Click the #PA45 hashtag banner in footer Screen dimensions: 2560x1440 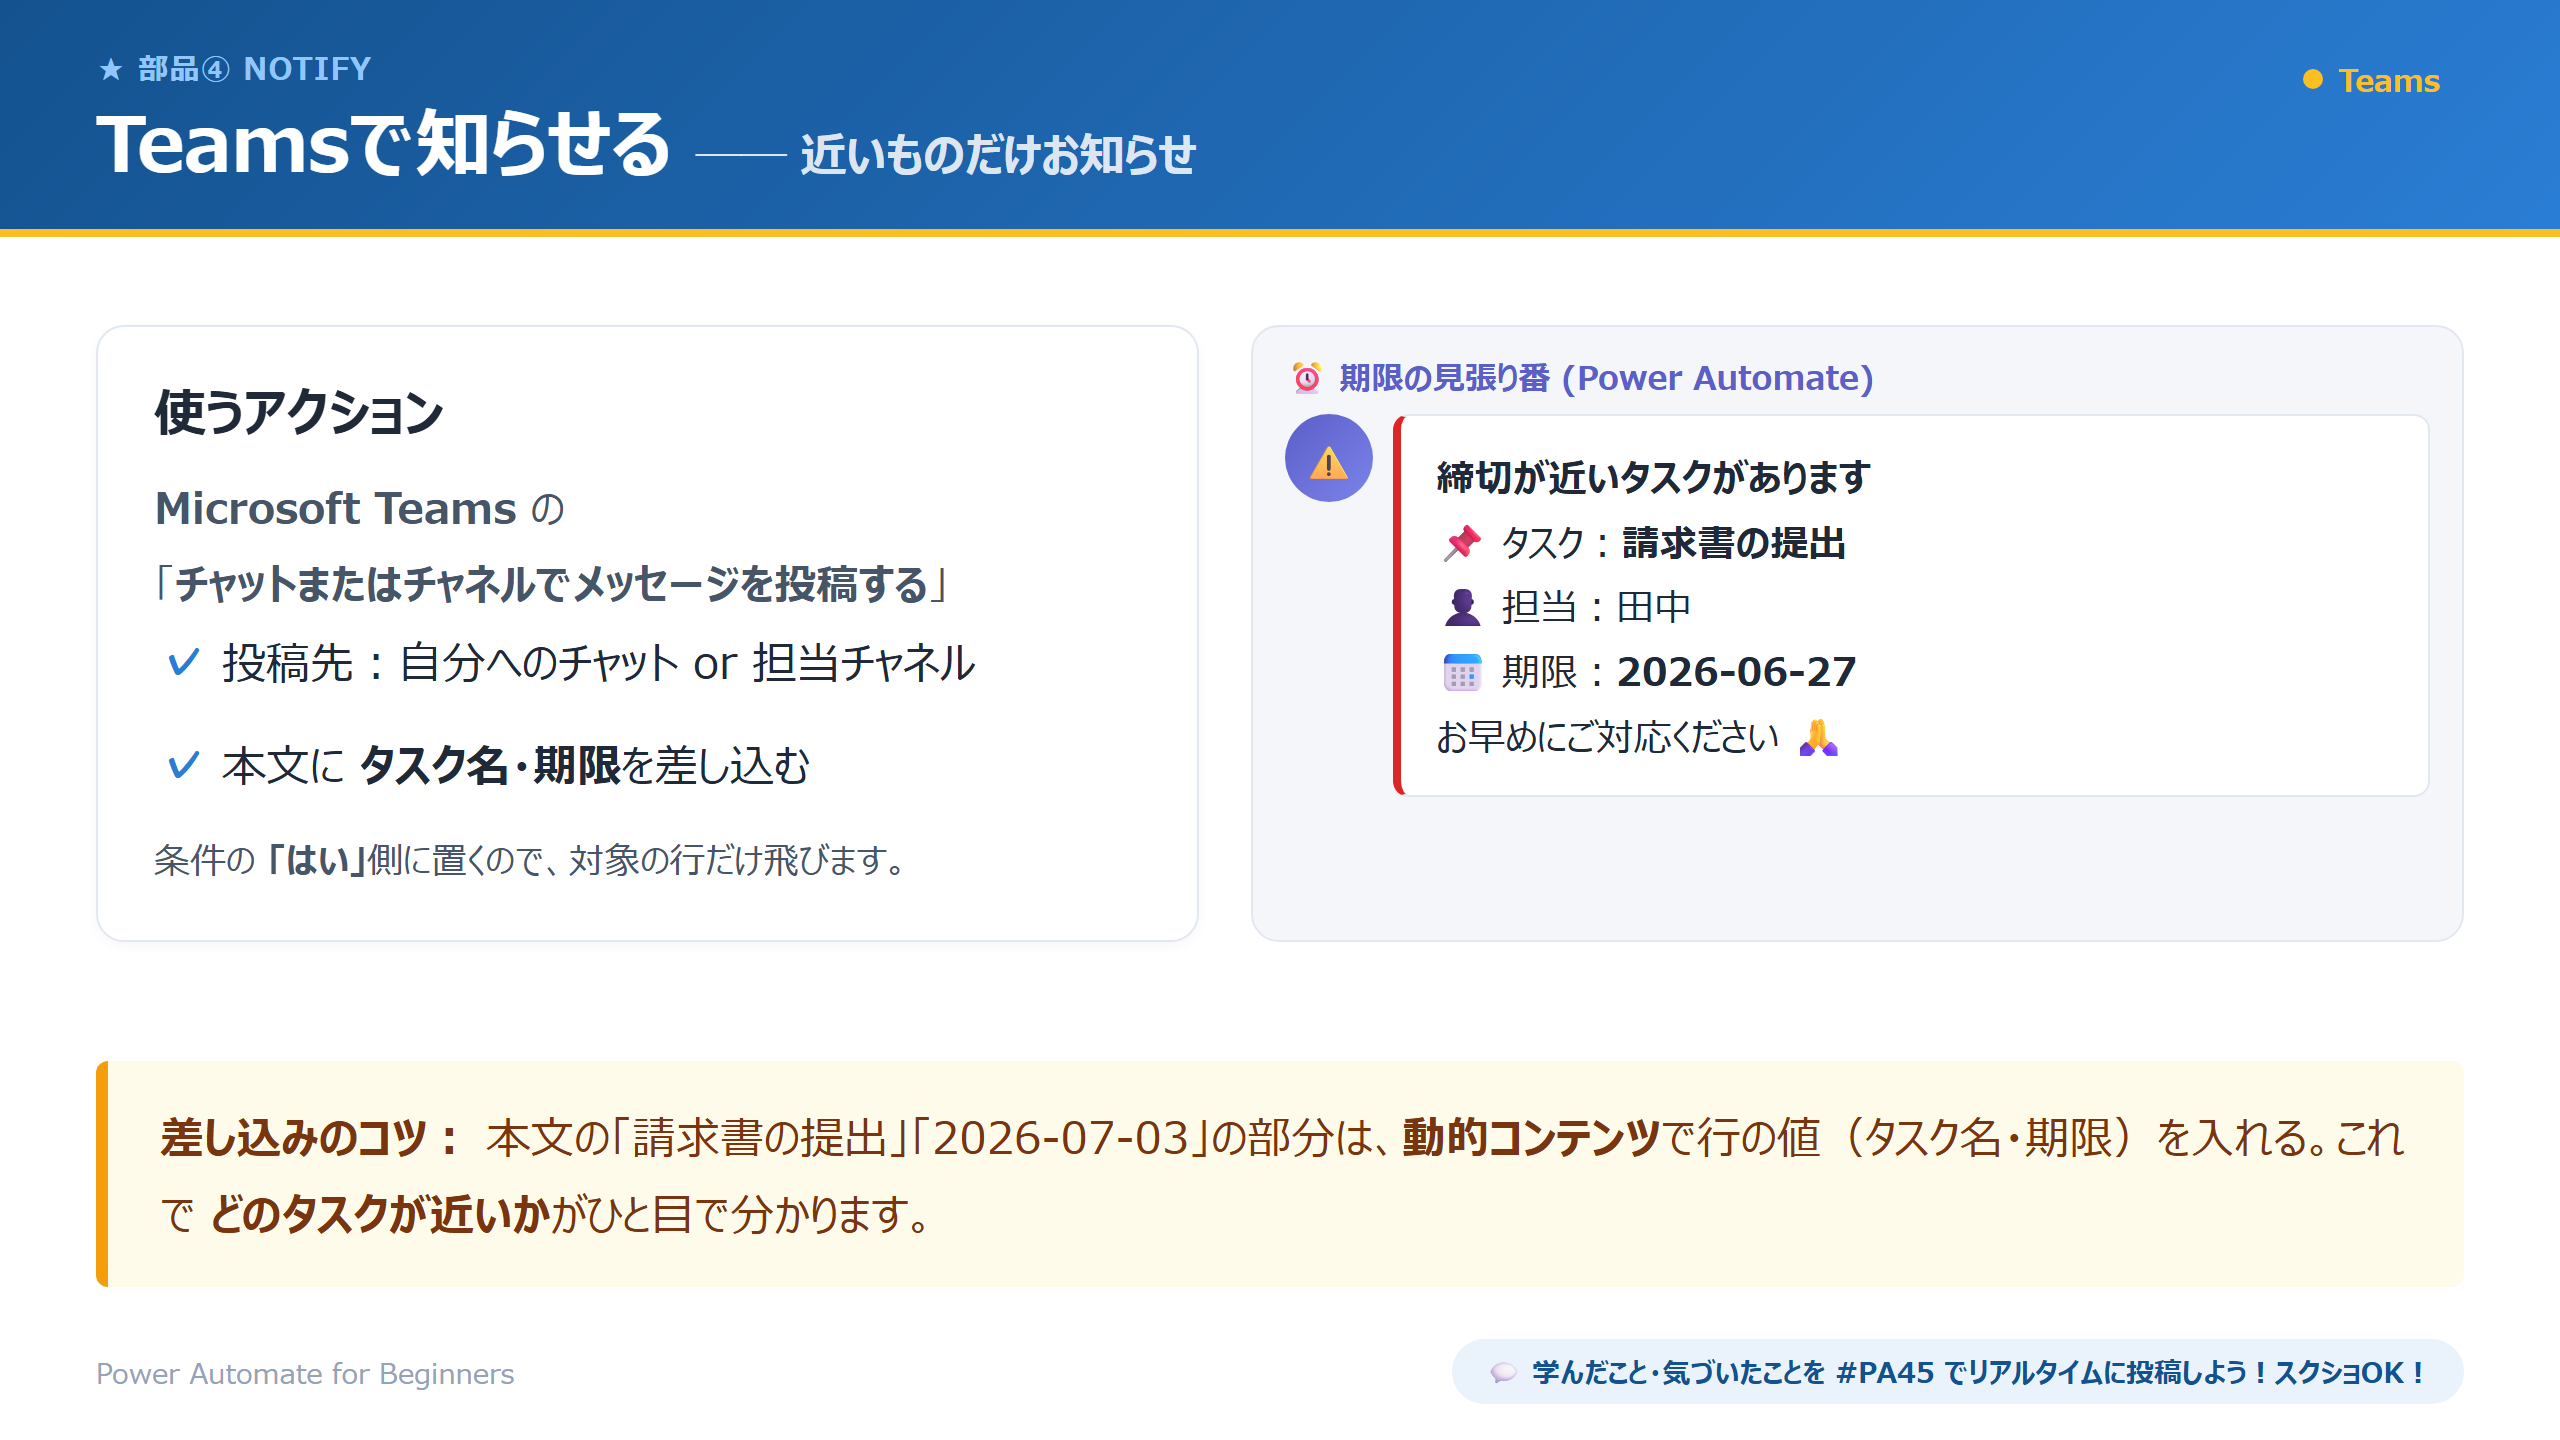1957,1372
